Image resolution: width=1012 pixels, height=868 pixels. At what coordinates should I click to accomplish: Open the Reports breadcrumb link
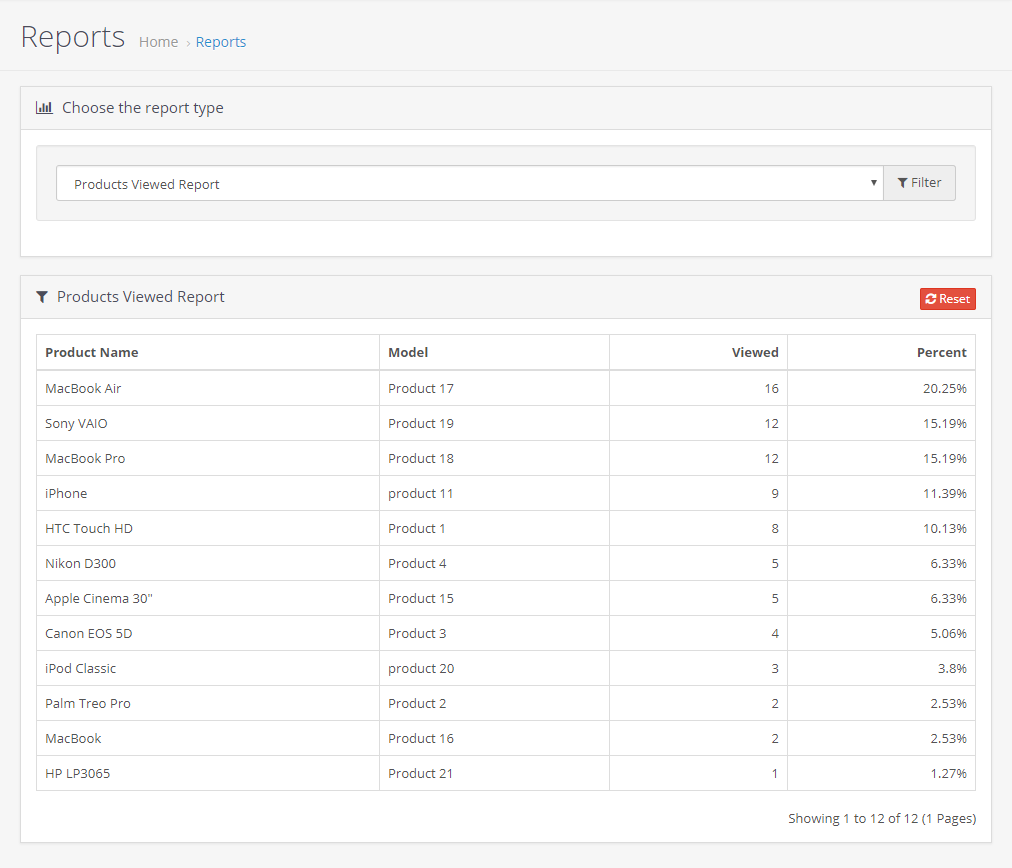point(221,42)
